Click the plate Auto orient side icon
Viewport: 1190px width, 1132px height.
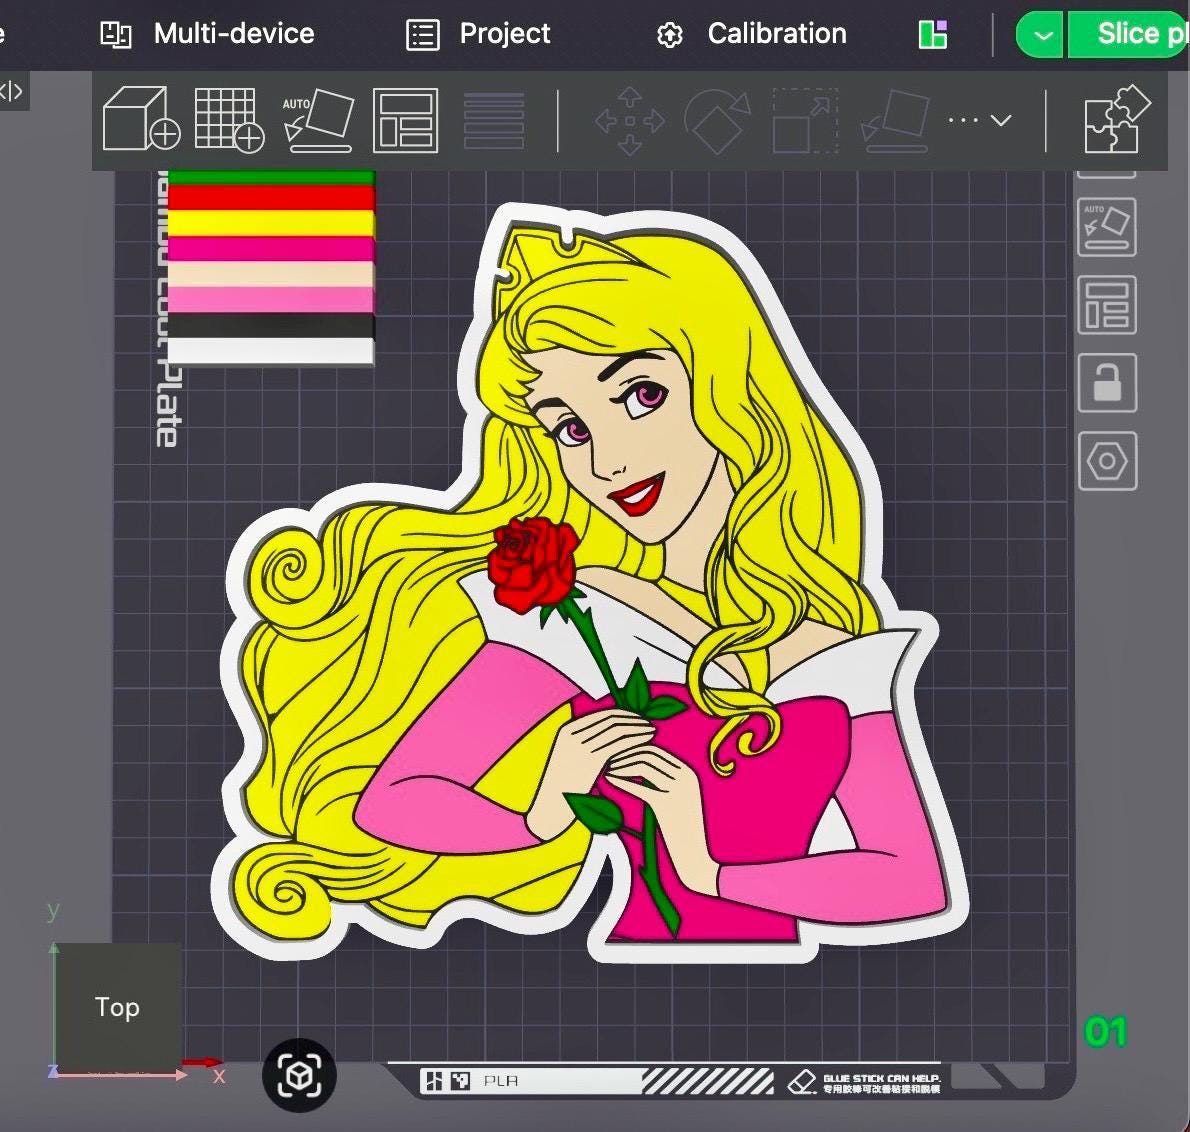[x=1107, y=227]
